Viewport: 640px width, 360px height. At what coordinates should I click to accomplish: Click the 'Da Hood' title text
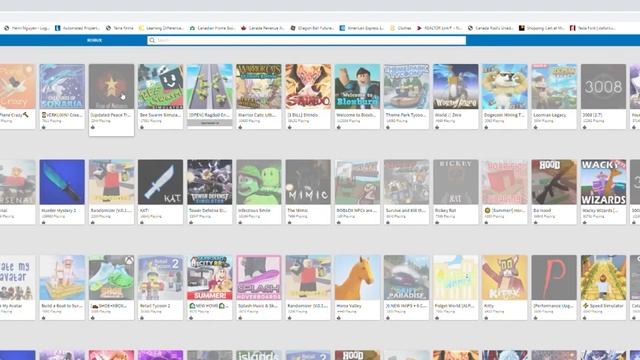click(542, 211)
